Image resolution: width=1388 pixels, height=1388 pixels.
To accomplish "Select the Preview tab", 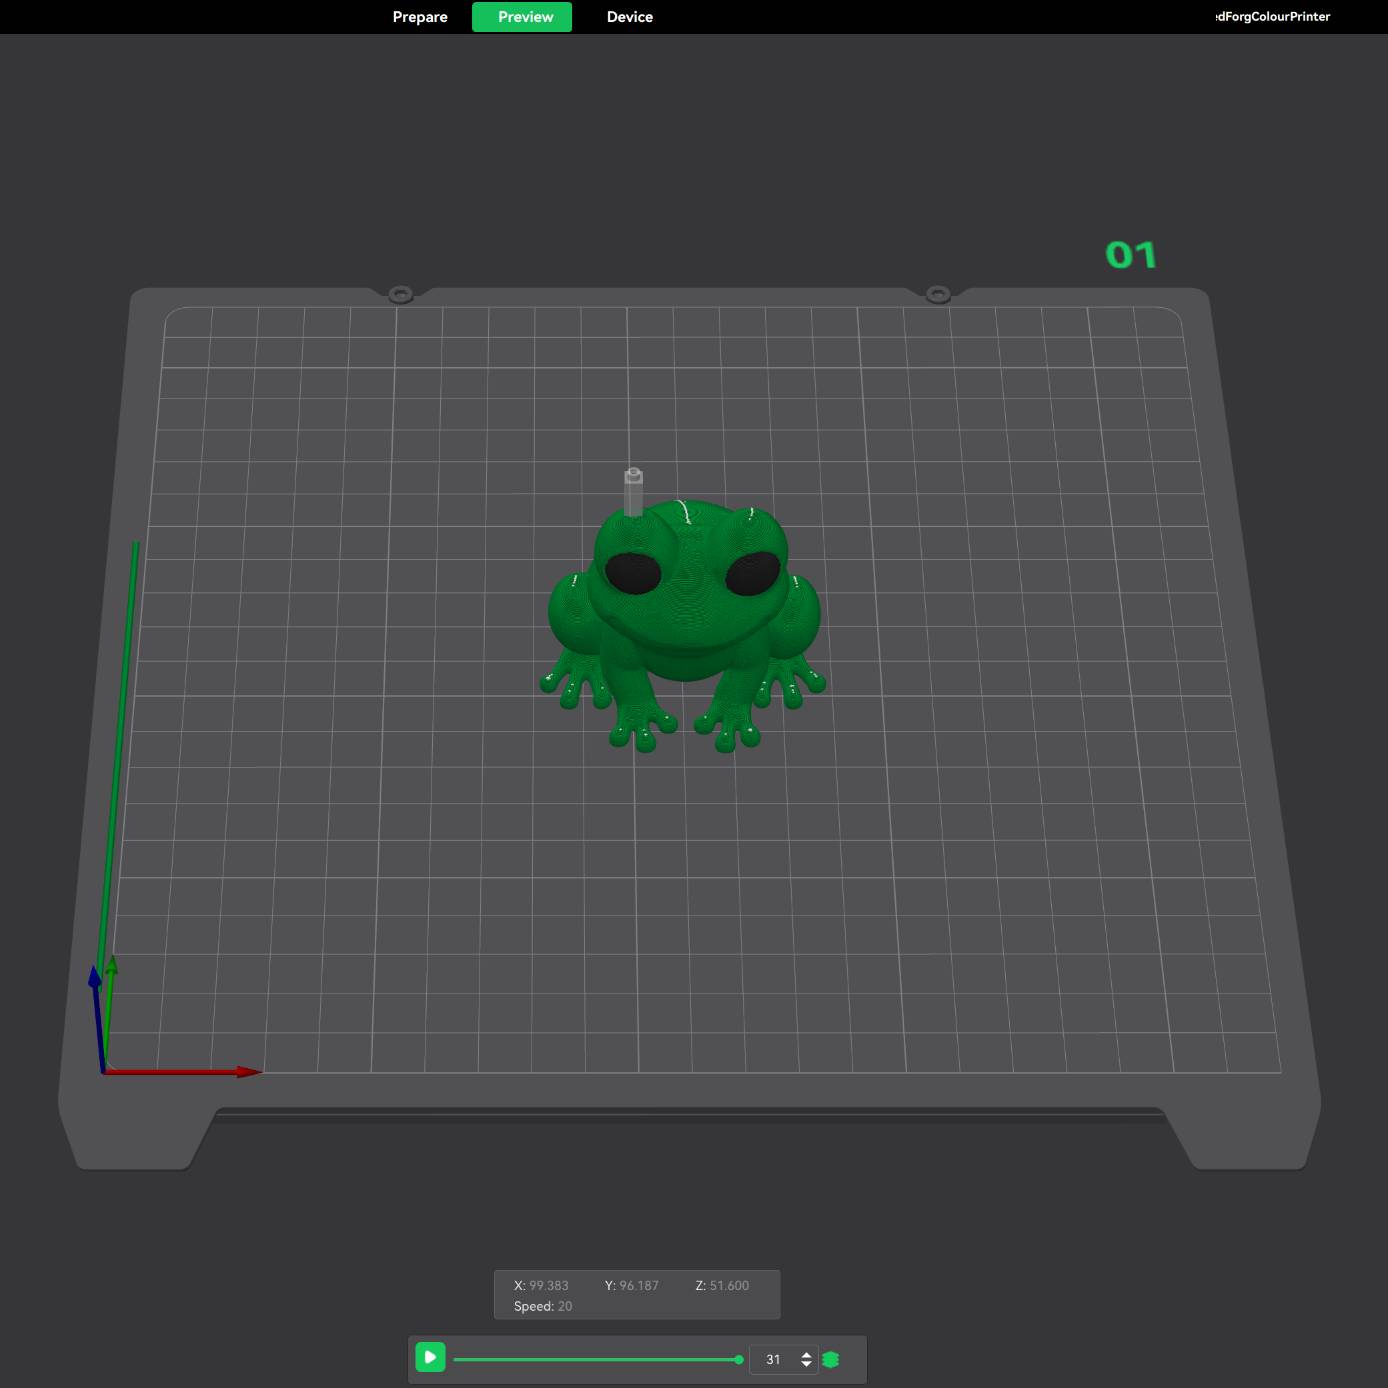I will tap(524, 17).
